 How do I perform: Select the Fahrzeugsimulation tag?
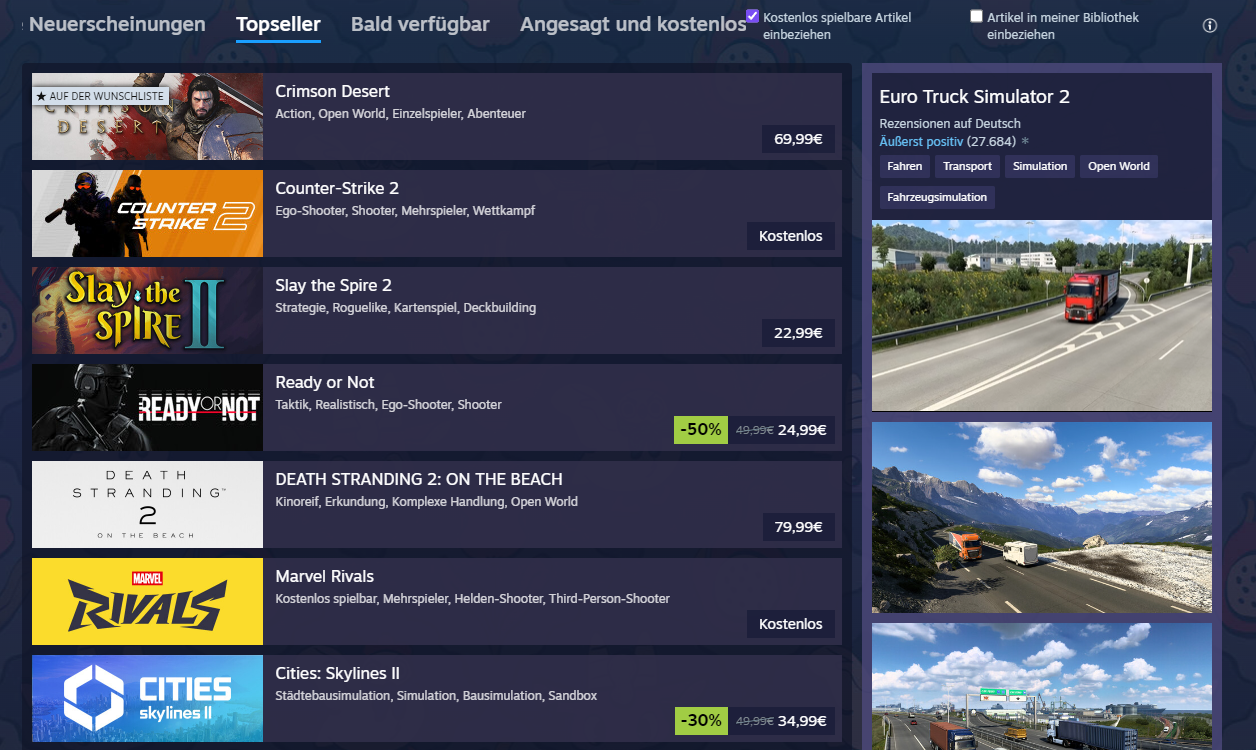click(937, 197)
